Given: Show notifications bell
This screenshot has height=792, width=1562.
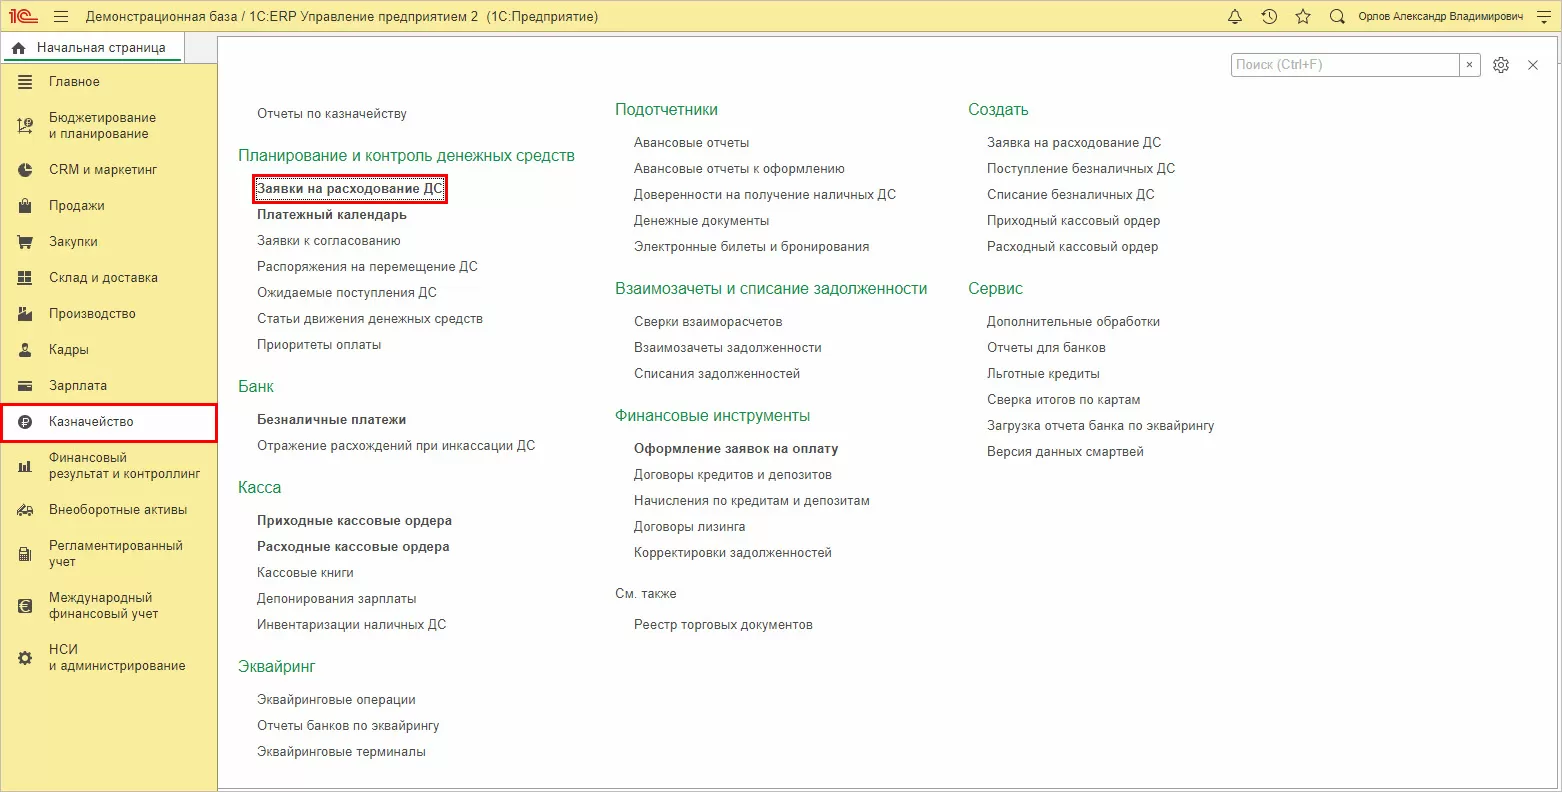Looking at the screenshot, I should [1235, 16].
